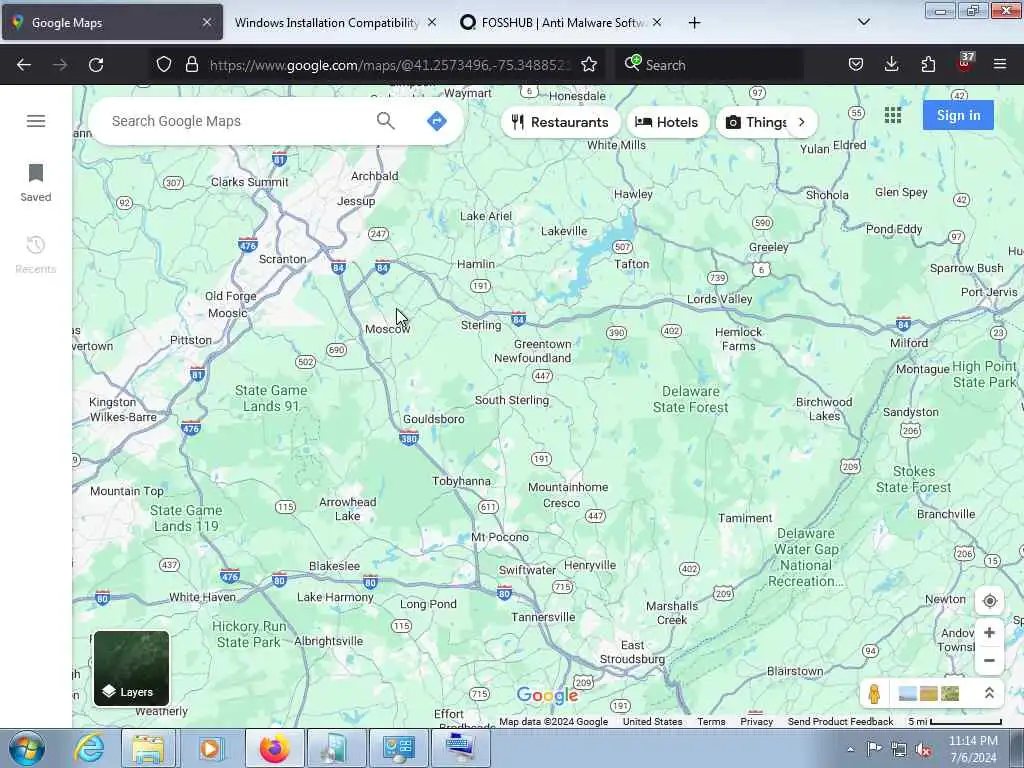Toggle the map scale unit bar

click(955, 722)
